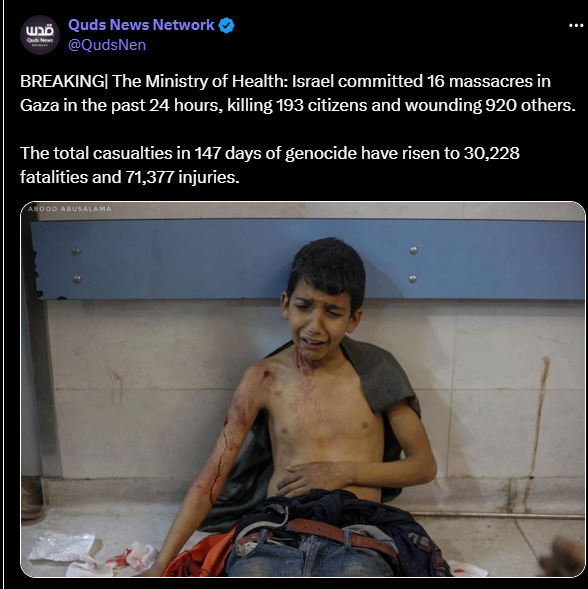Click the '920 others' text
Viewport: 588px width, 589px height.
pos(530,106)
